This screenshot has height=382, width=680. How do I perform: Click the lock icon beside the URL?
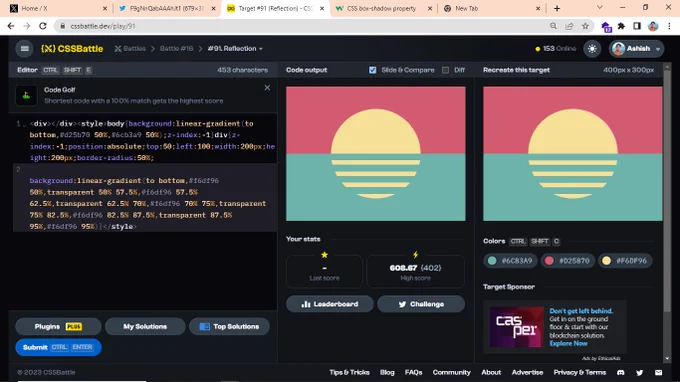[x=62, y=26]
